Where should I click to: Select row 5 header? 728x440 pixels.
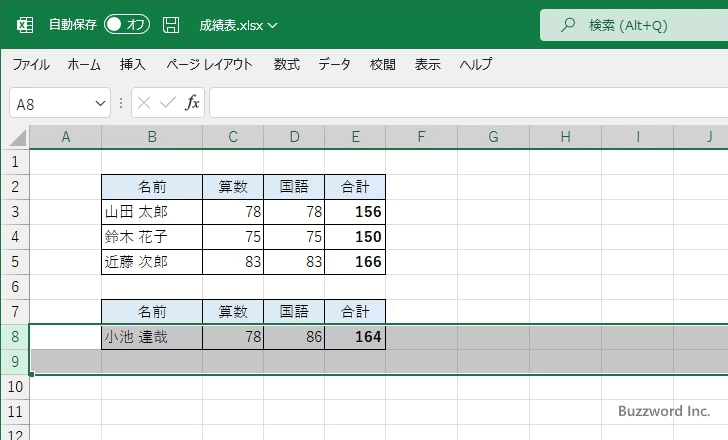[15, 262]
